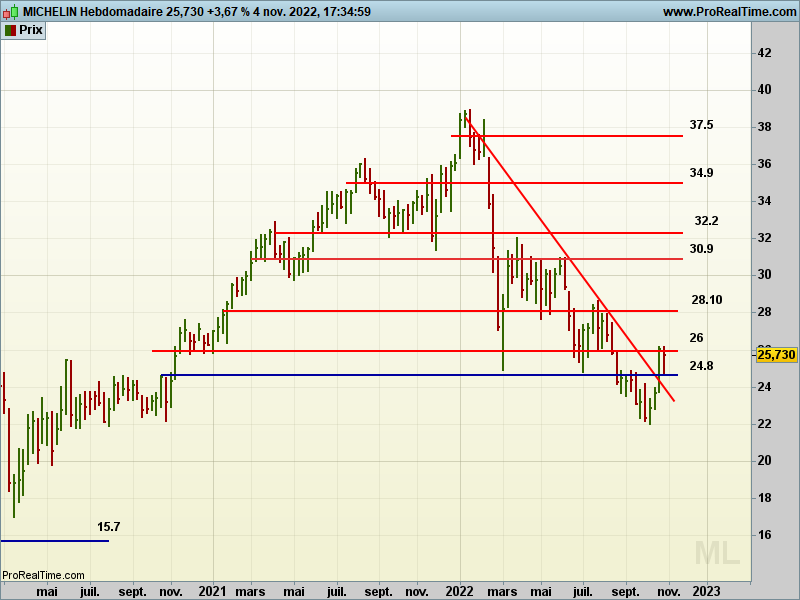Click the ProRealTime.com watermark at bottom left
Image resolution: width=800 pixels, height=600 pixels.
pyautogui.click(x=43, y=575)
